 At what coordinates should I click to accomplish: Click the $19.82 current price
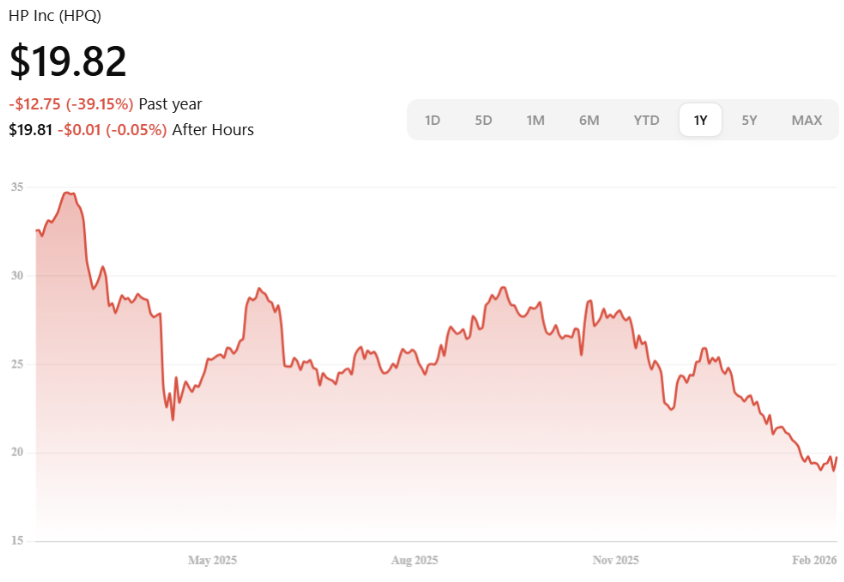pos(68,62)
